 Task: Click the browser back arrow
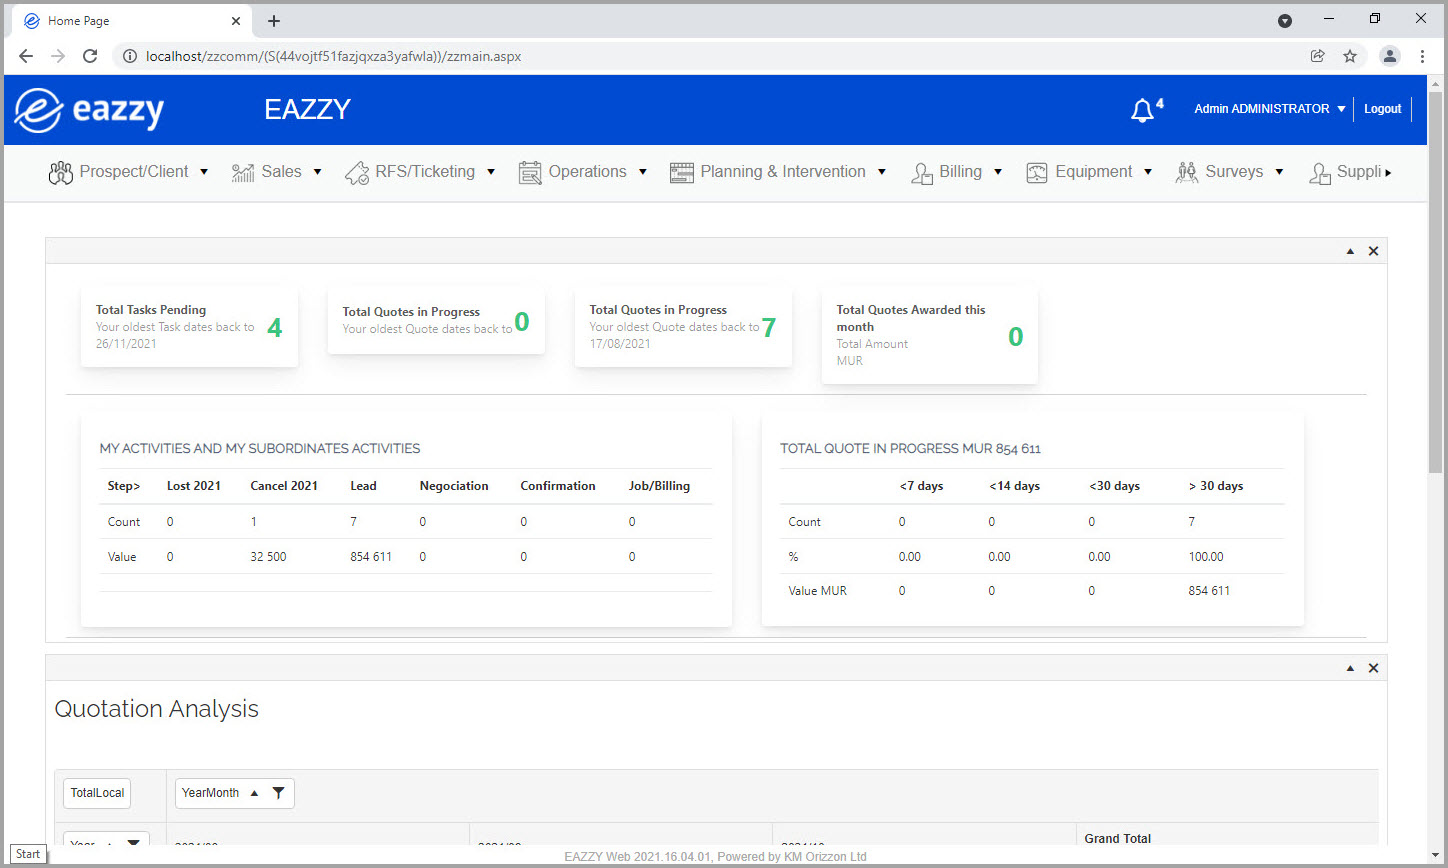click(x=26, y=56)
